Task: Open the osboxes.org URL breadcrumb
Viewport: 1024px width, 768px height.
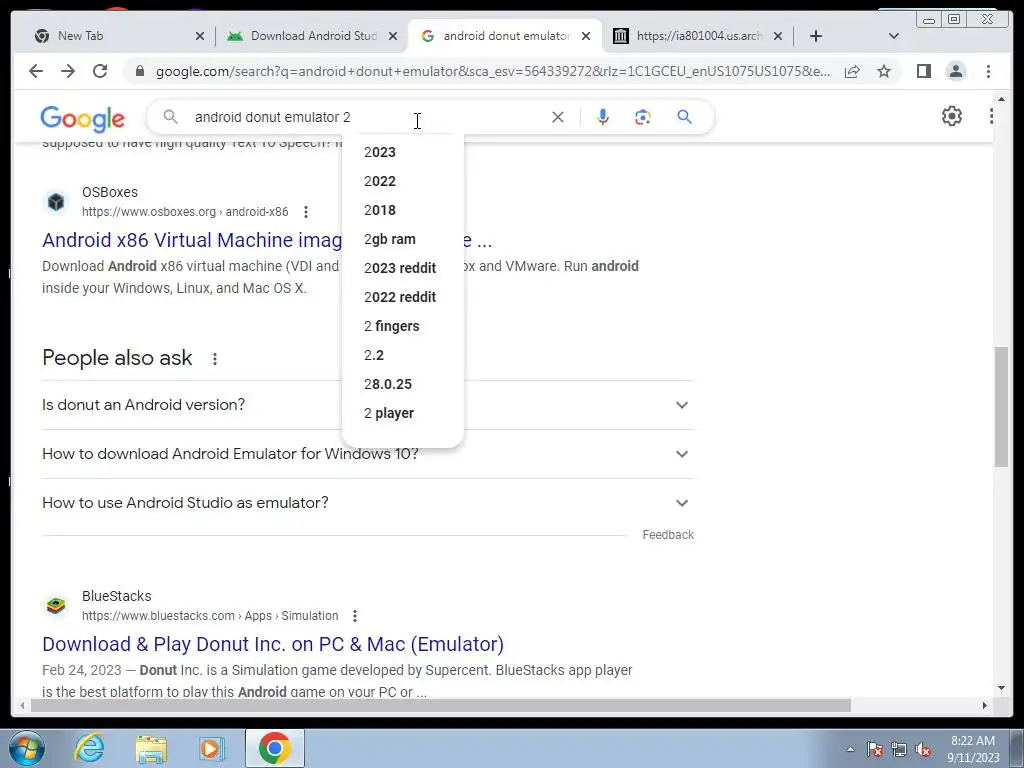Action: [x=185, y=212]
